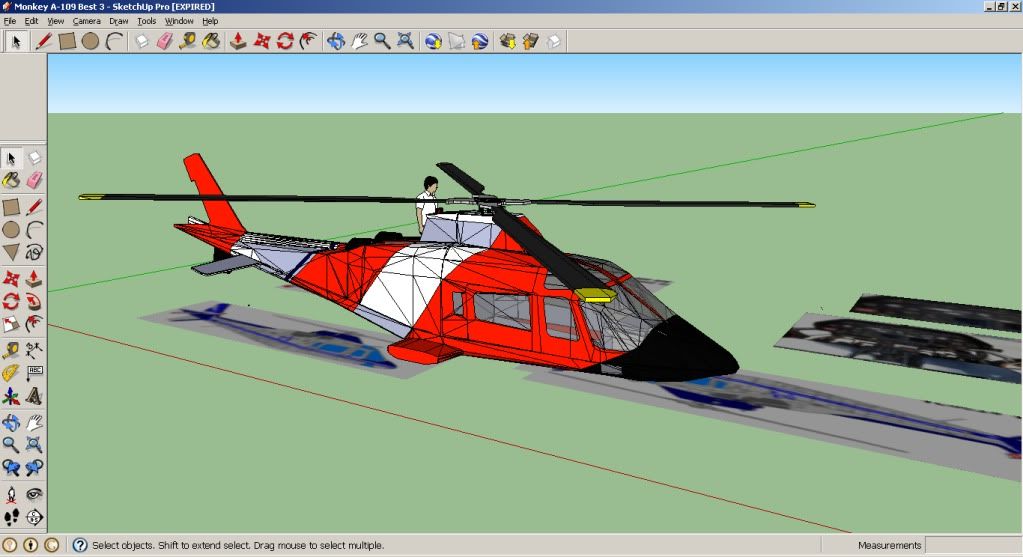Viewport: 1023px width, 557px height.
Task: Activate the Orbit tool in top toolbar
Action: tap(336, 41)
